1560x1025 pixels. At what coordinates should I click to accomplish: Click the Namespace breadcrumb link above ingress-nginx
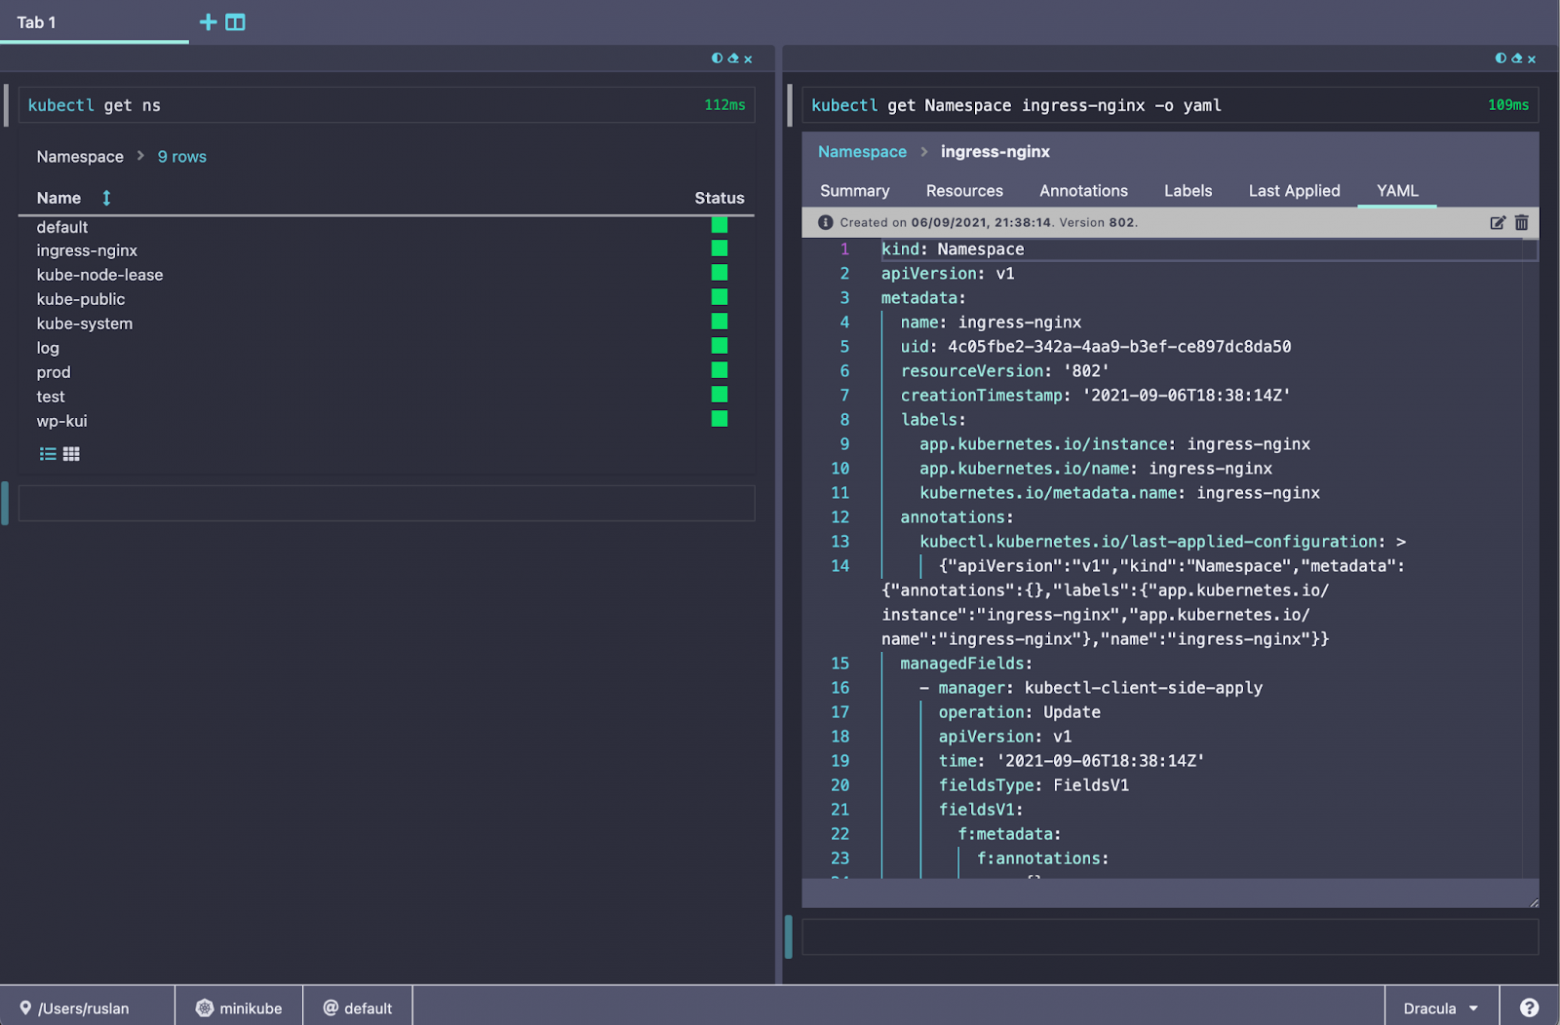point(862,152)
